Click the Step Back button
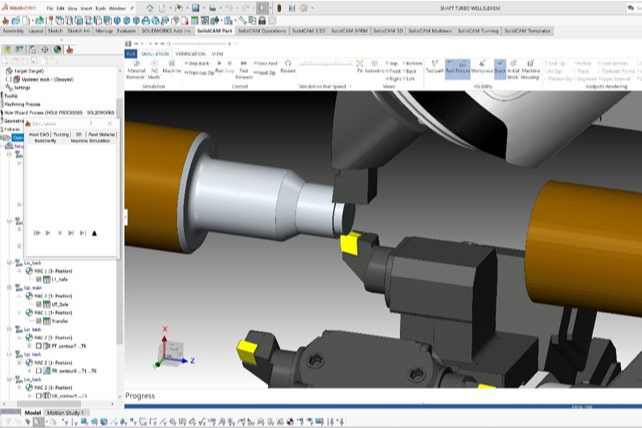642x428 pixels. 197,63
